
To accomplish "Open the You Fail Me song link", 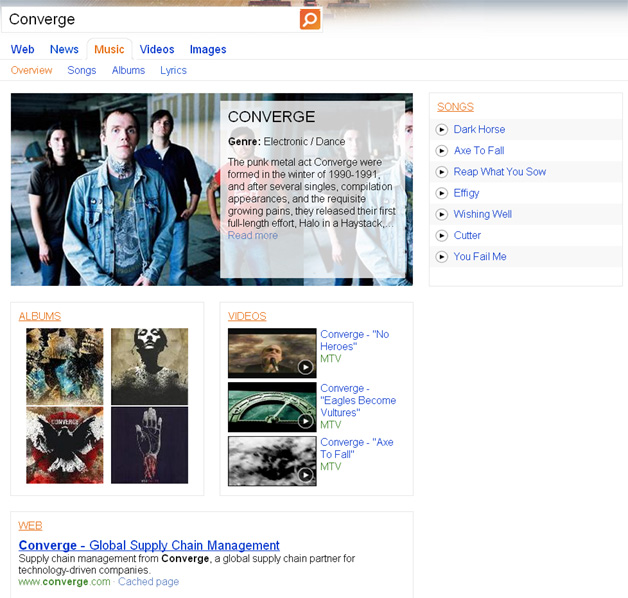I will pyautogui.click(x=480, y=257).
